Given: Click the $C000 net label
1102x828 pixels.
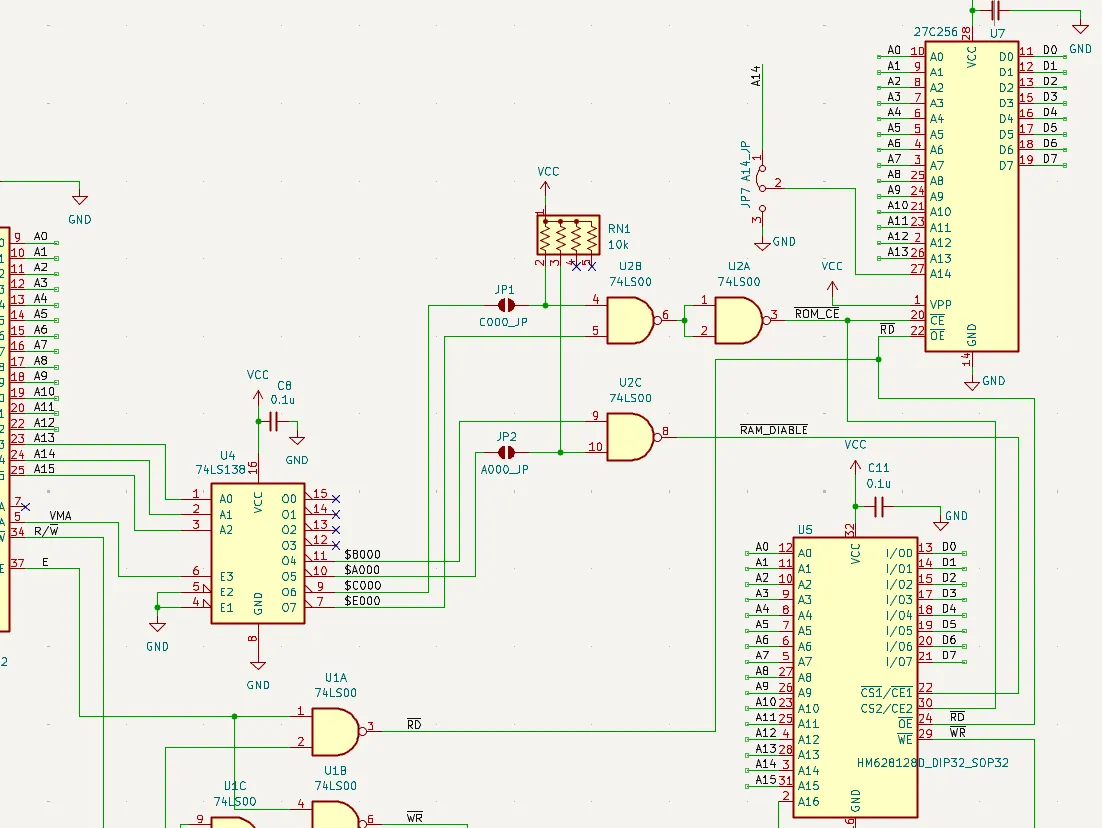Looking at the screenshot, I should [x=362, y=586].
